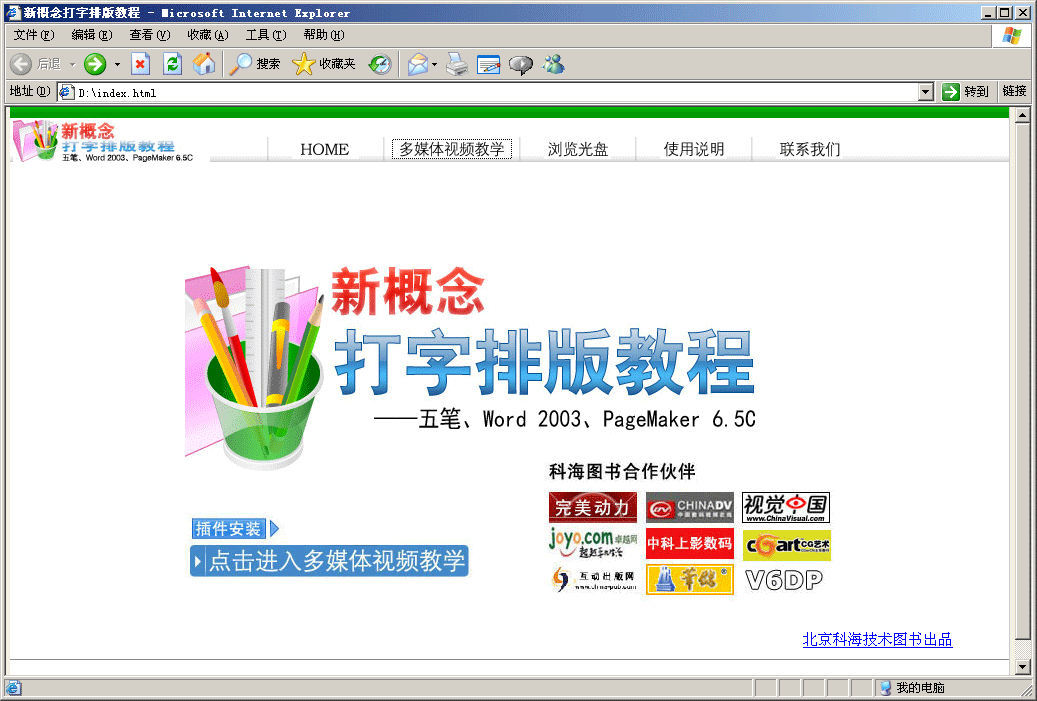Screen dimensions: 1037x701
Task: Click the yellow 华储 partner logo
Action: 690,579
